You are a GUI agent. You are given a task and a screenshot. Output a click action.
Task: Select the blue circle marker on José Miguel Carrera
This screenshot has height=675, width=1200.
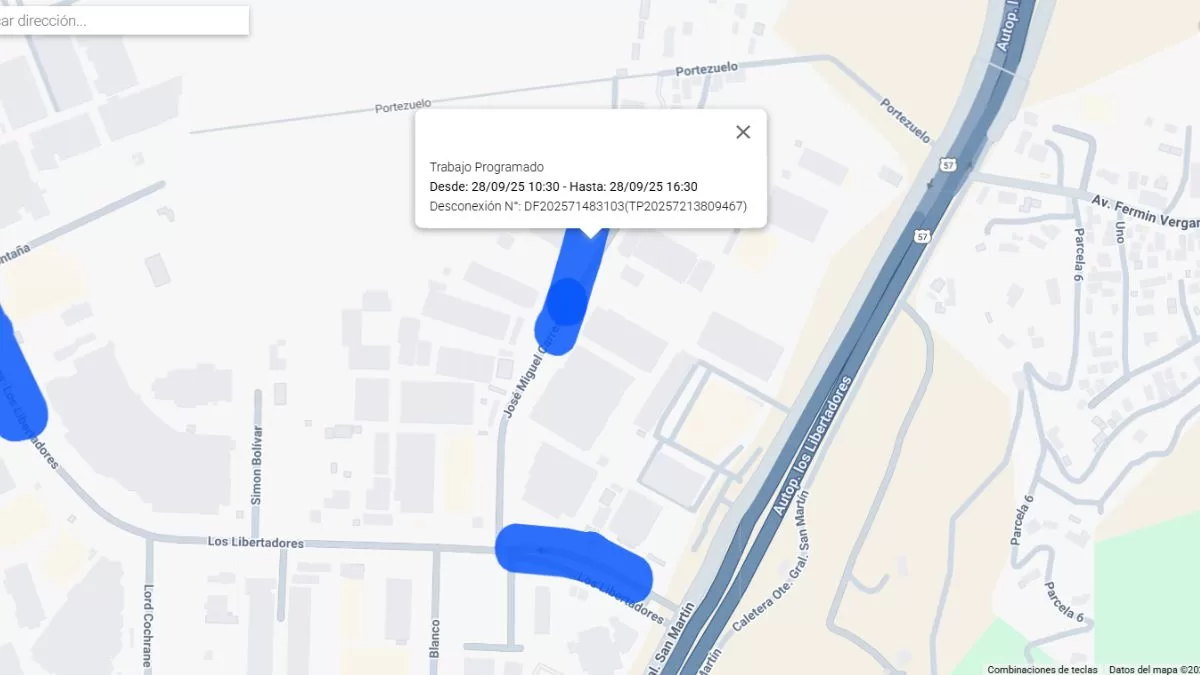click(567, 302)
